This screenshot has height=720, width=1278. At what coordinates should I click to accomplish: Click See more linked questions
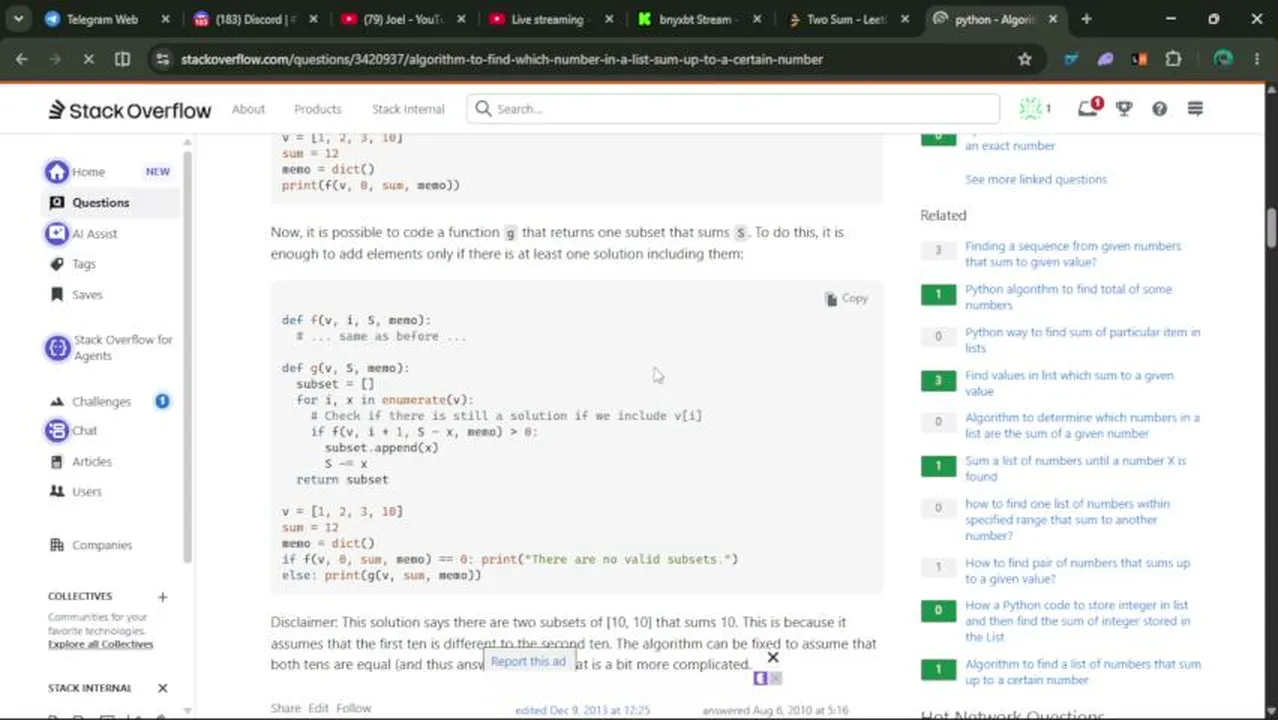(1036, 180)
